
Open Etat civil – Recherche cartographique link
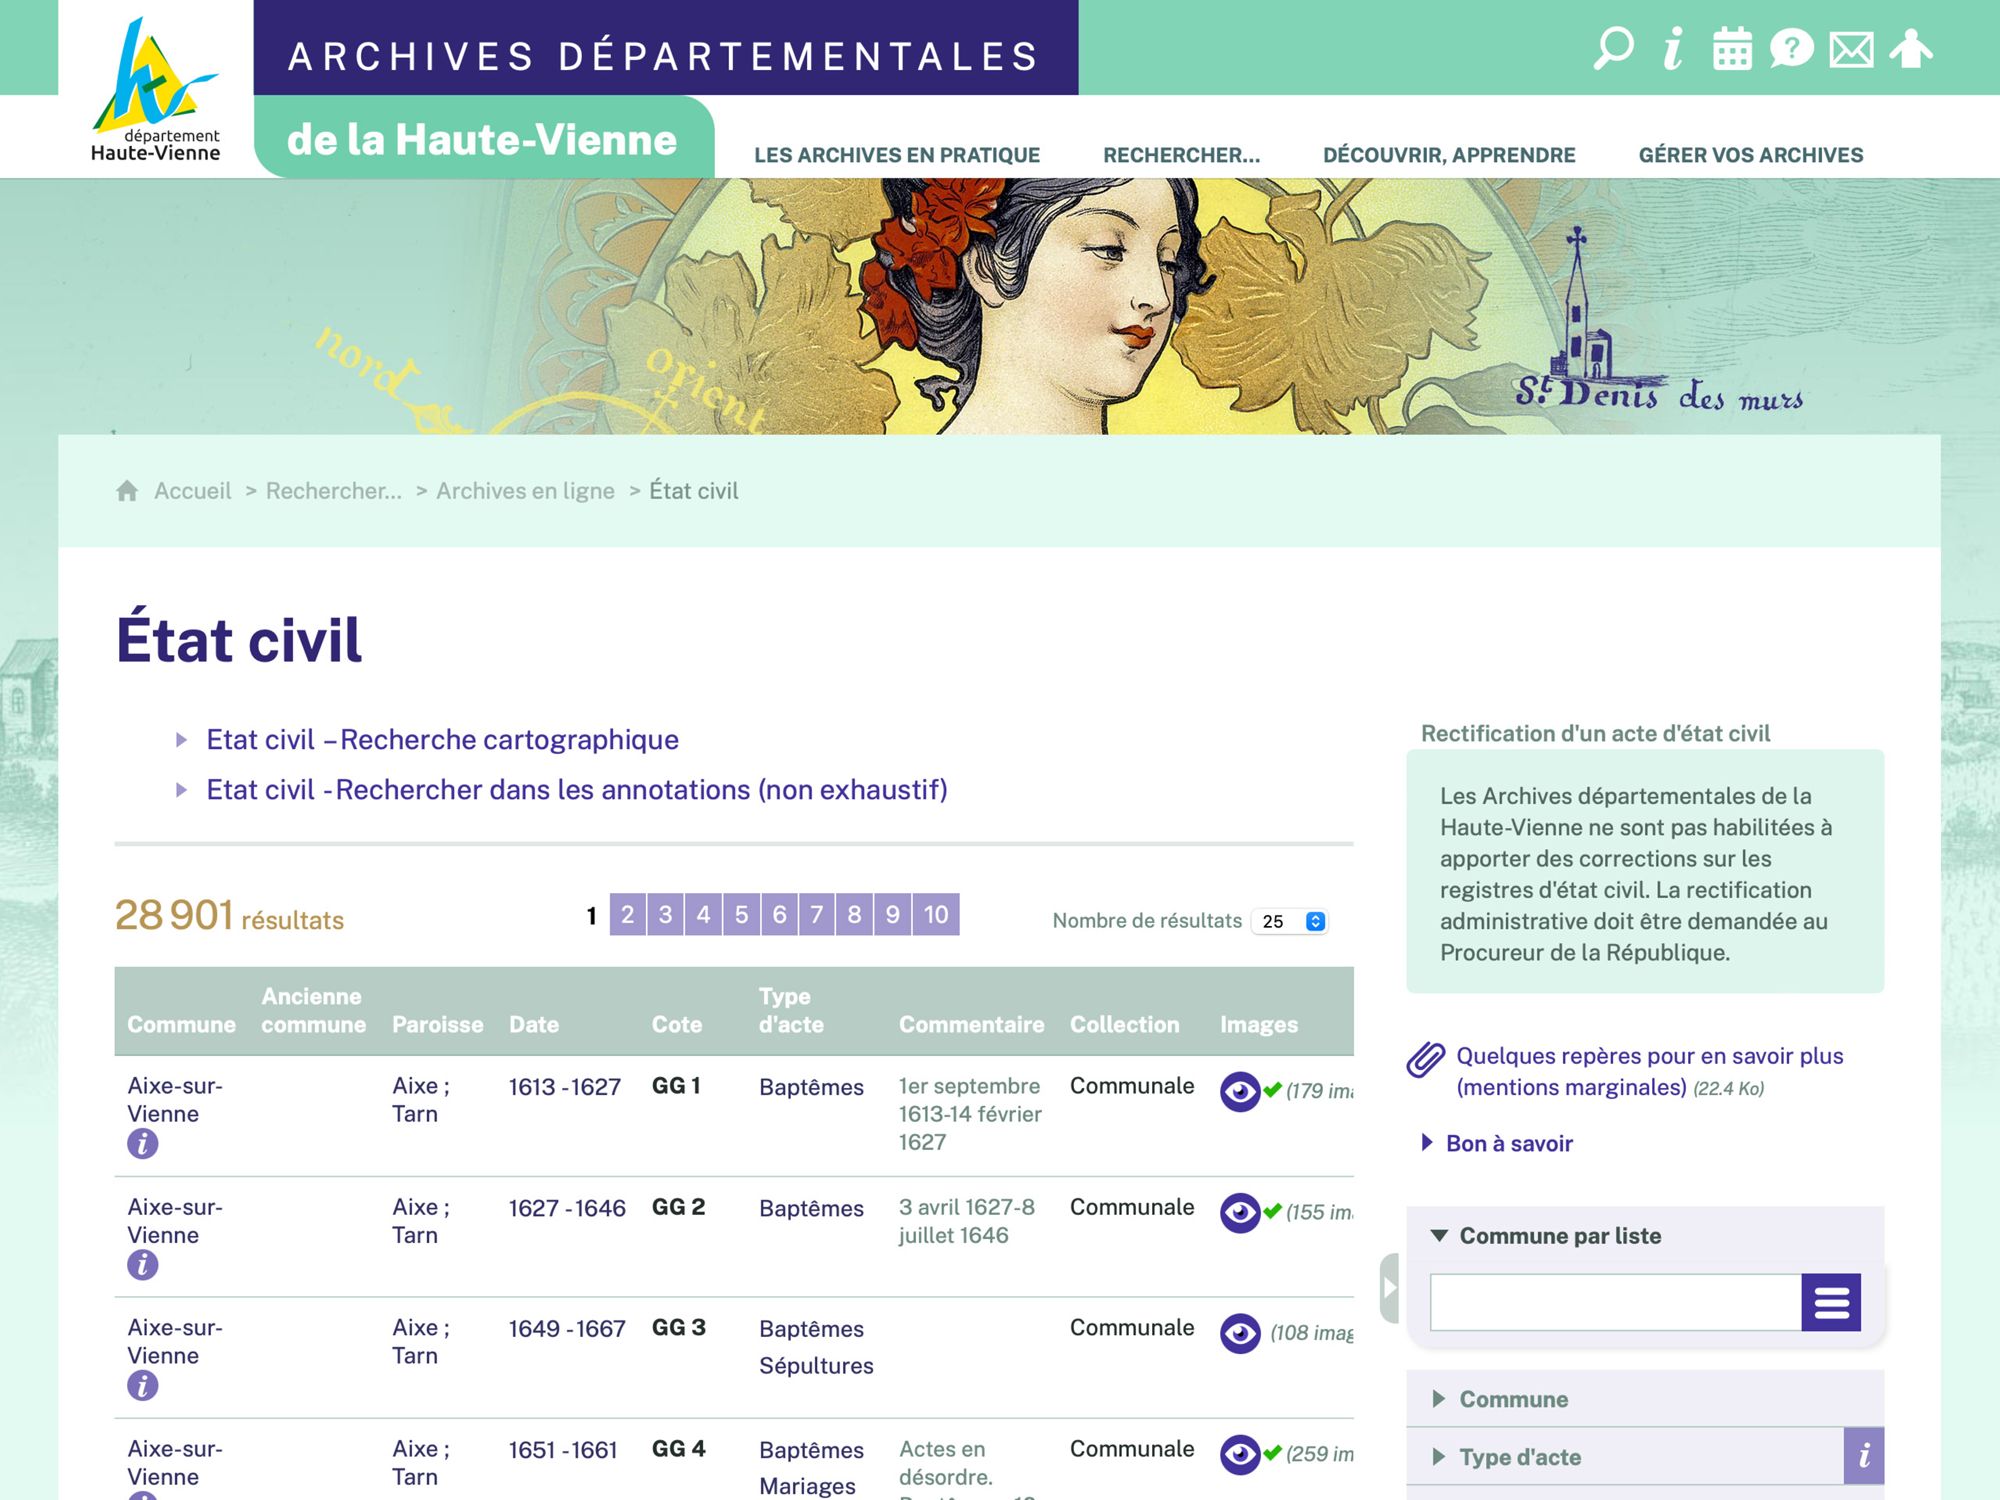click(x=442, y=740)
